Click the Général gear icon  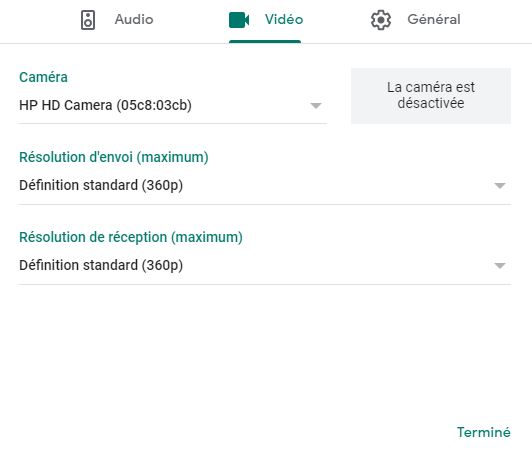[x=381, y=20]
